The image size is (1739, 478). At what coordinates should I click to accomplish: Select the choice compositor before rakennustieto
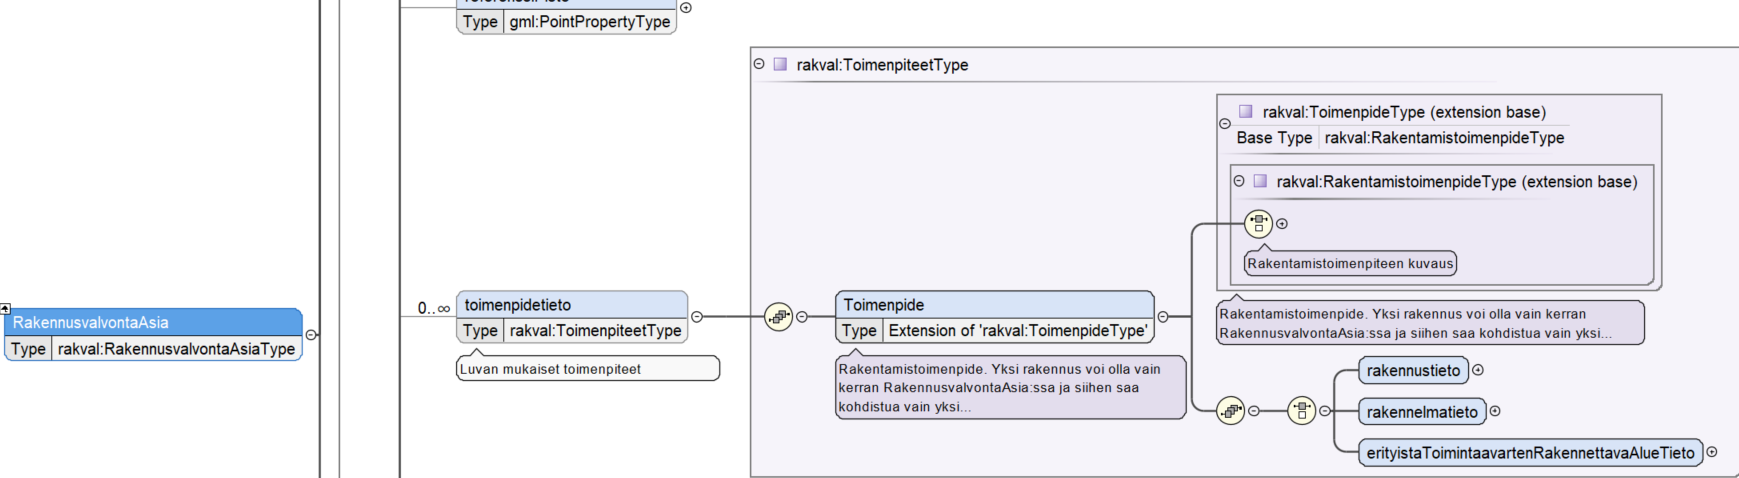point(1302,411)
